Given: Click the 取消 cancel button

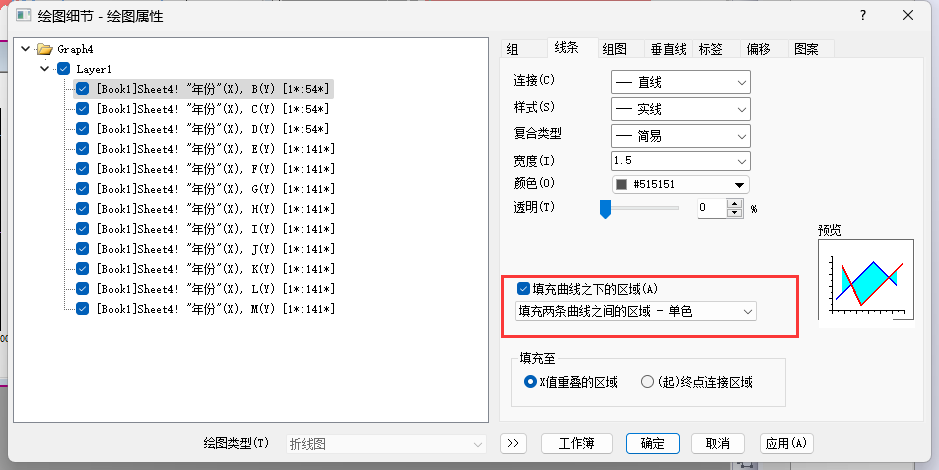Looking at the screenshot, I should click(717, 444).
